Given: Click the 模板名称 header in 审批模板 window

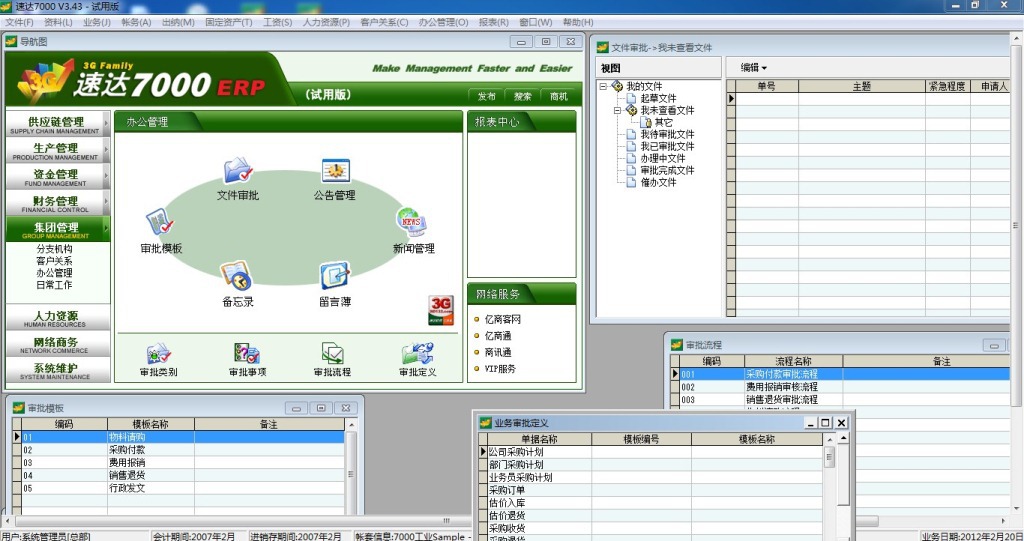Looking at the screenshot, I should [151, 424].
